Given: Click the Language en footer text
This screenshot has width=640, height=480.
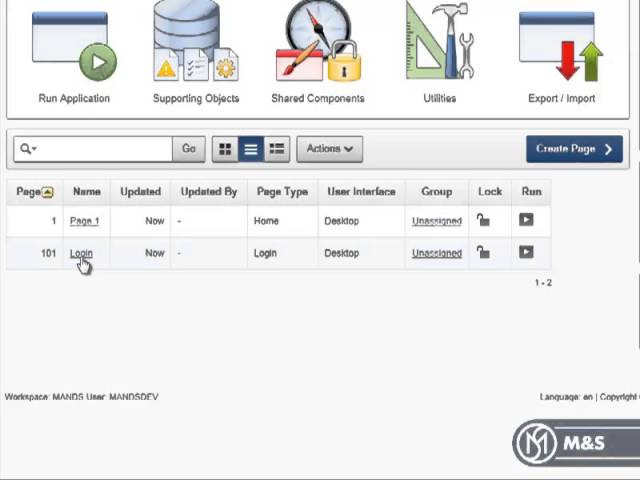Looking at the screenshot, I should [x=566, y=397].
